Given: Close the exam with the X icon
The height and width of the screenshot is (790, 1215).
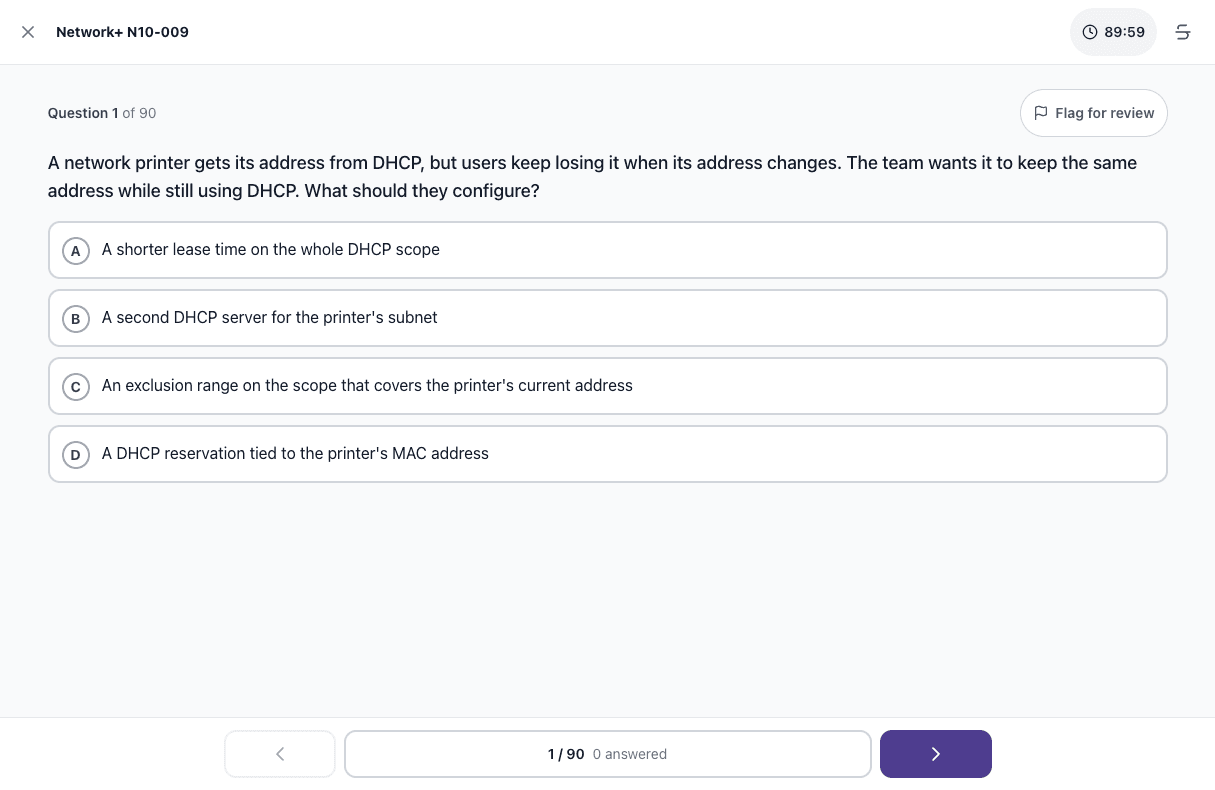Looking at the screenshot, I should (x=28, y=32).
